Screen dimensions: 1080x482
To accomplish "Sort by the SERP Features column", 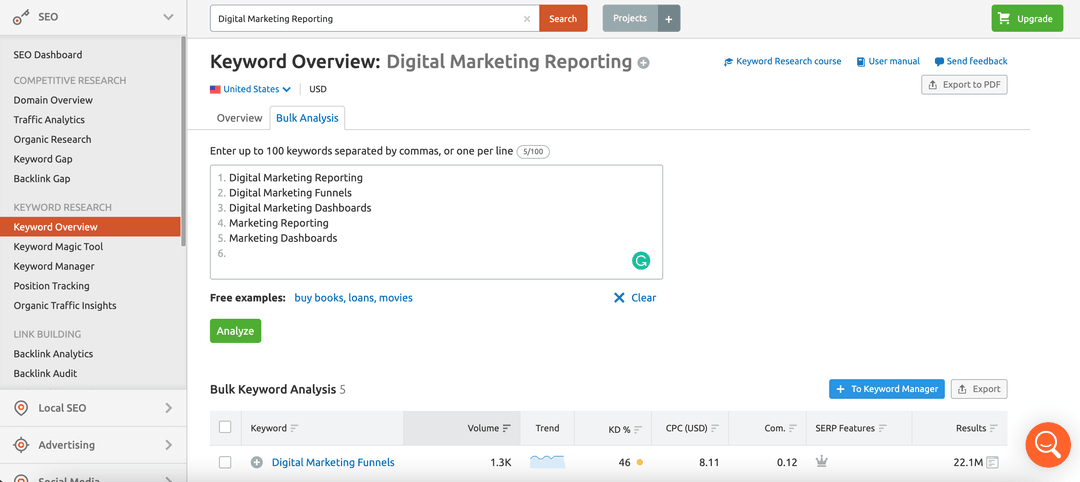I will [x=851, y=428].
